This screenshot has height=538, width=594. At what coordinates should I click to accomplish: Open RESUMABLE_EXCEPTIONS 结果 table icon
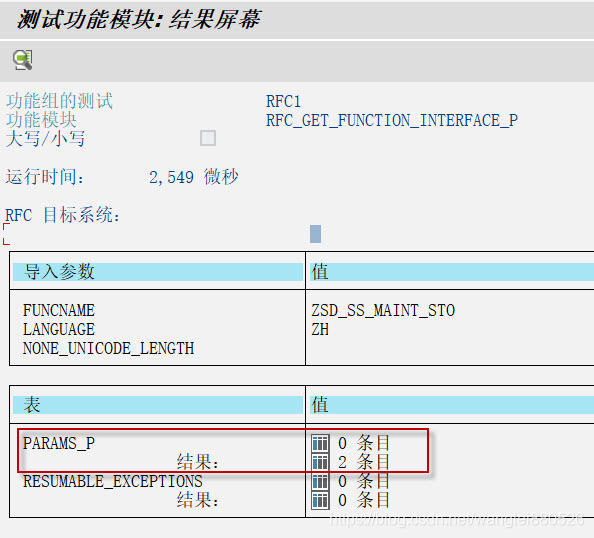[320, 500]
